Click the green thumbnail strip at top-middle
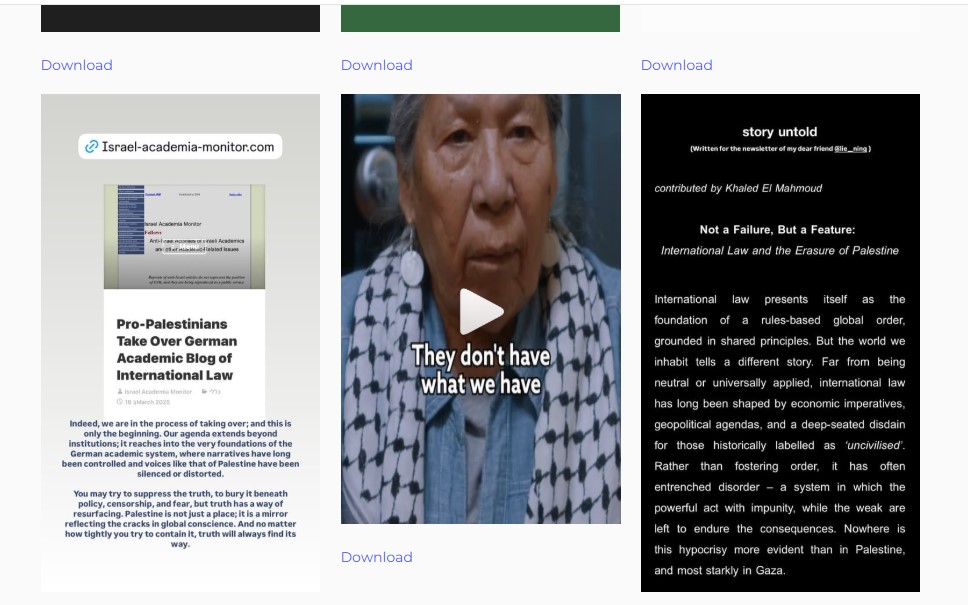 click(480, 18)
